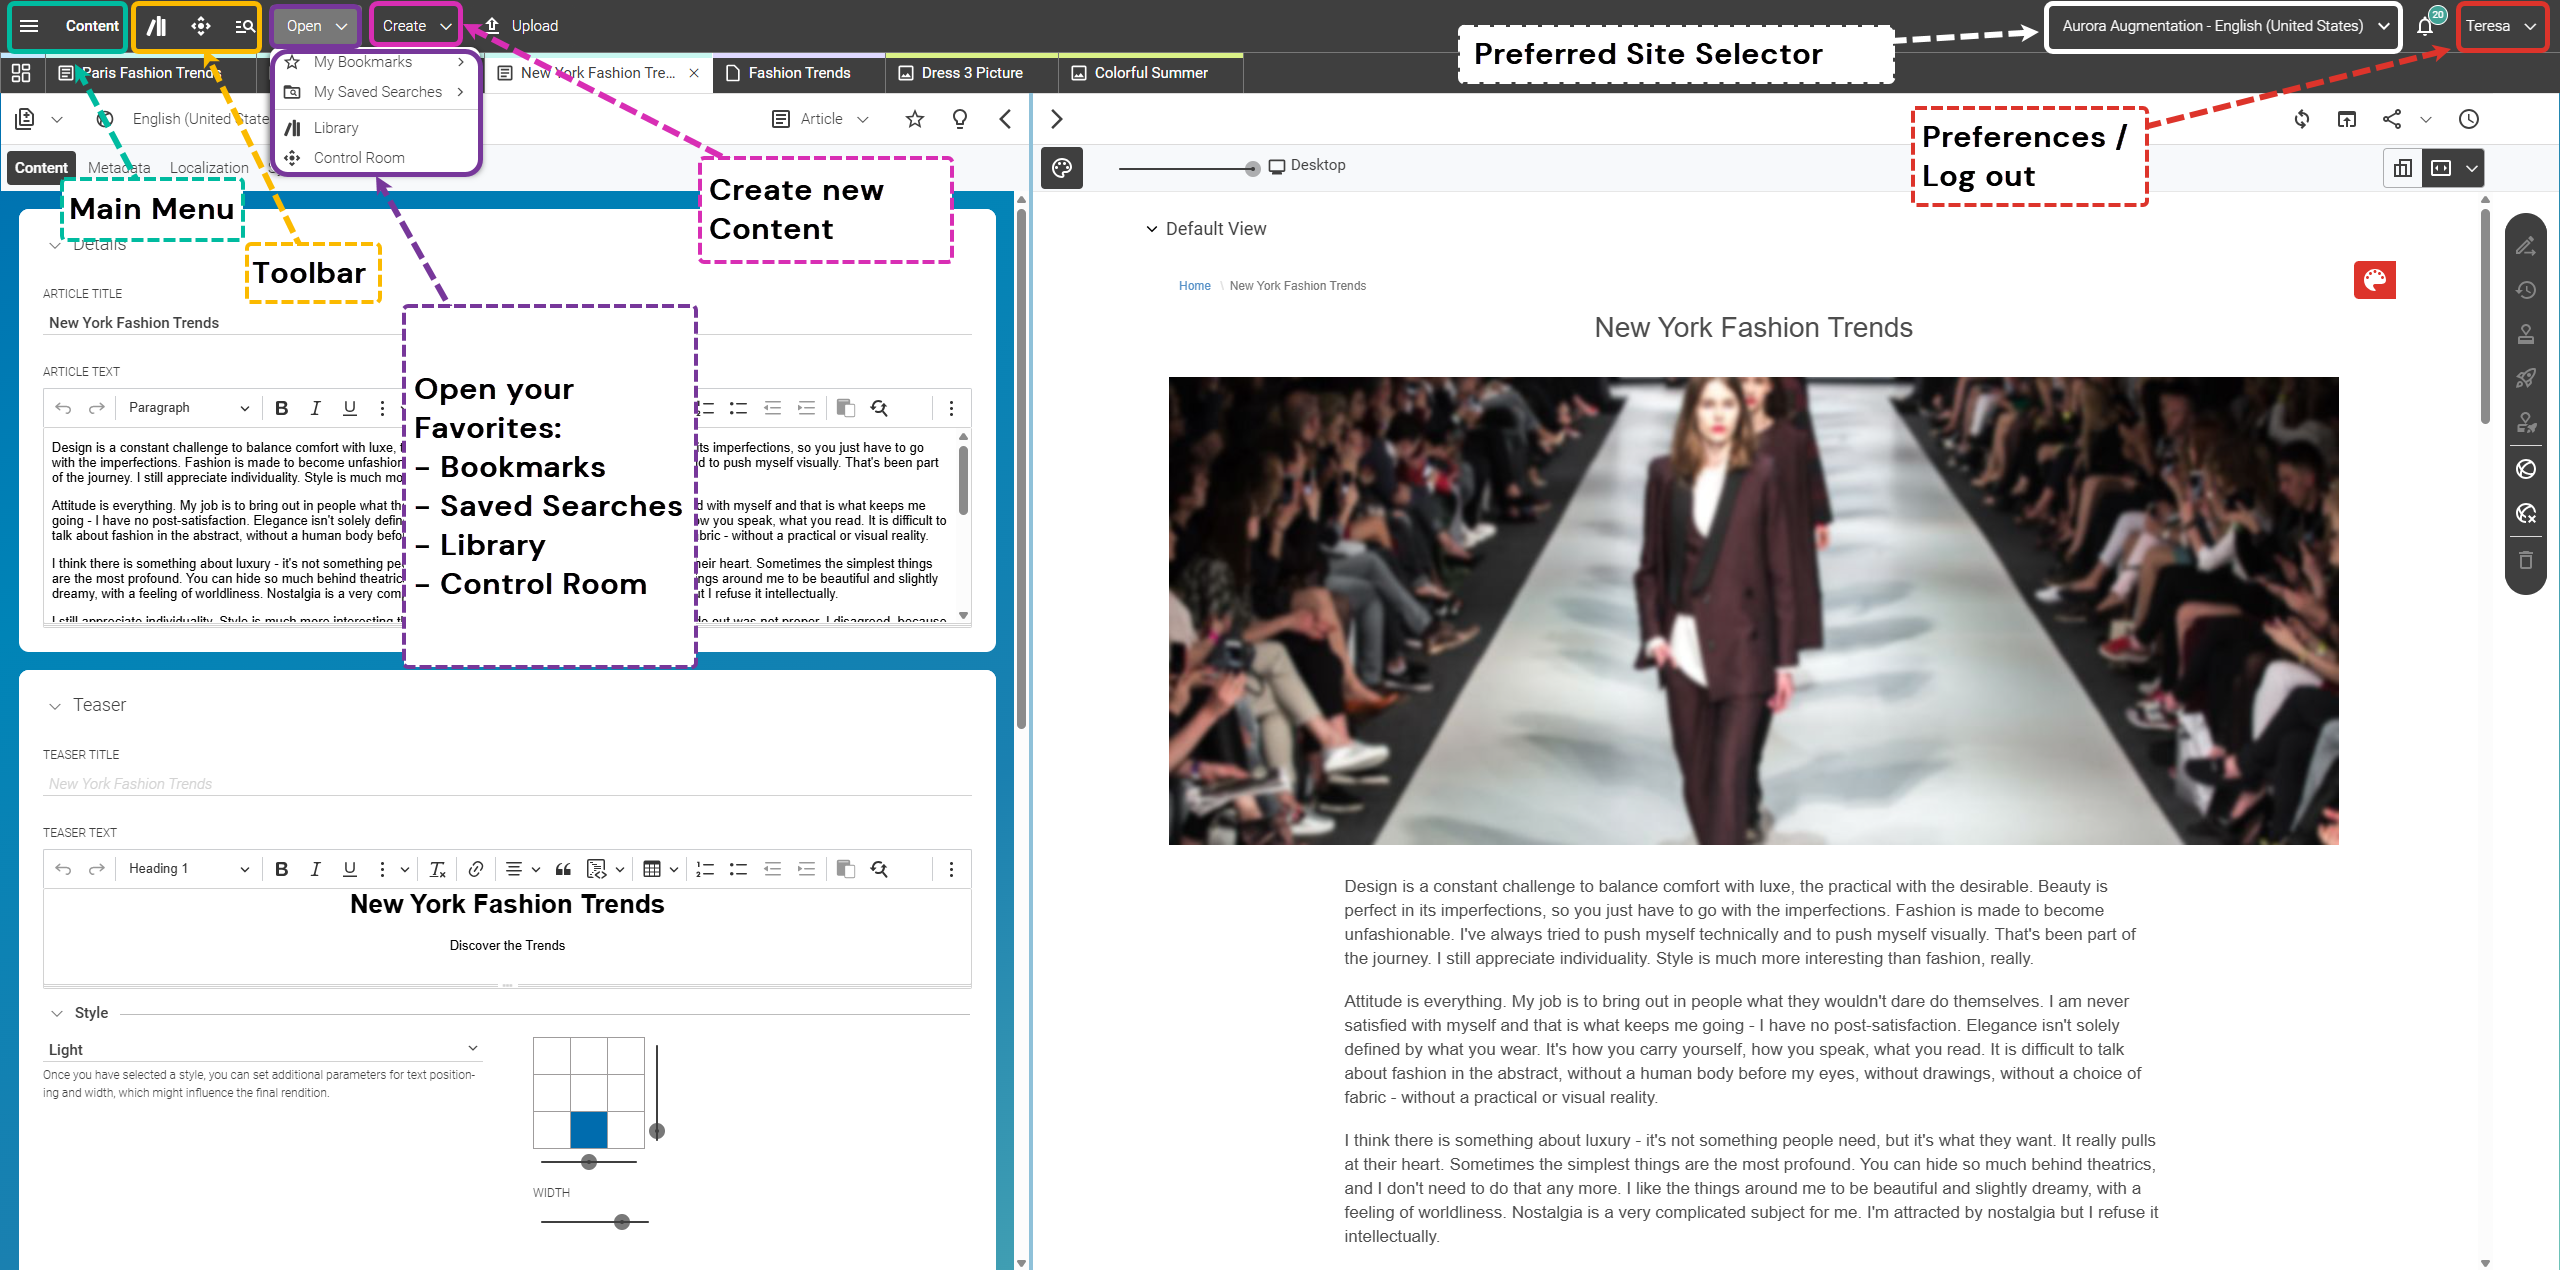Follow the Home breadcrumb link

pyautogui.click(x=1194, y=286)
